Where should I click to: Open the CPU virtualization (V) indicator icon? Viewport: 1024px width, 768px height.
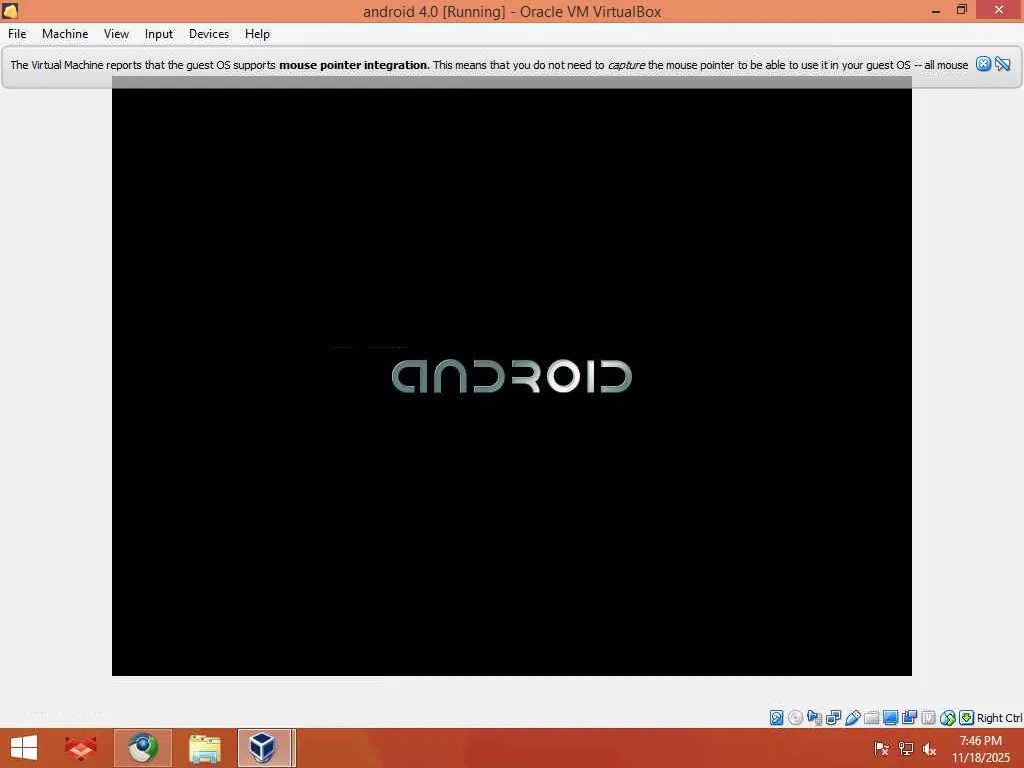coord(928,718)
